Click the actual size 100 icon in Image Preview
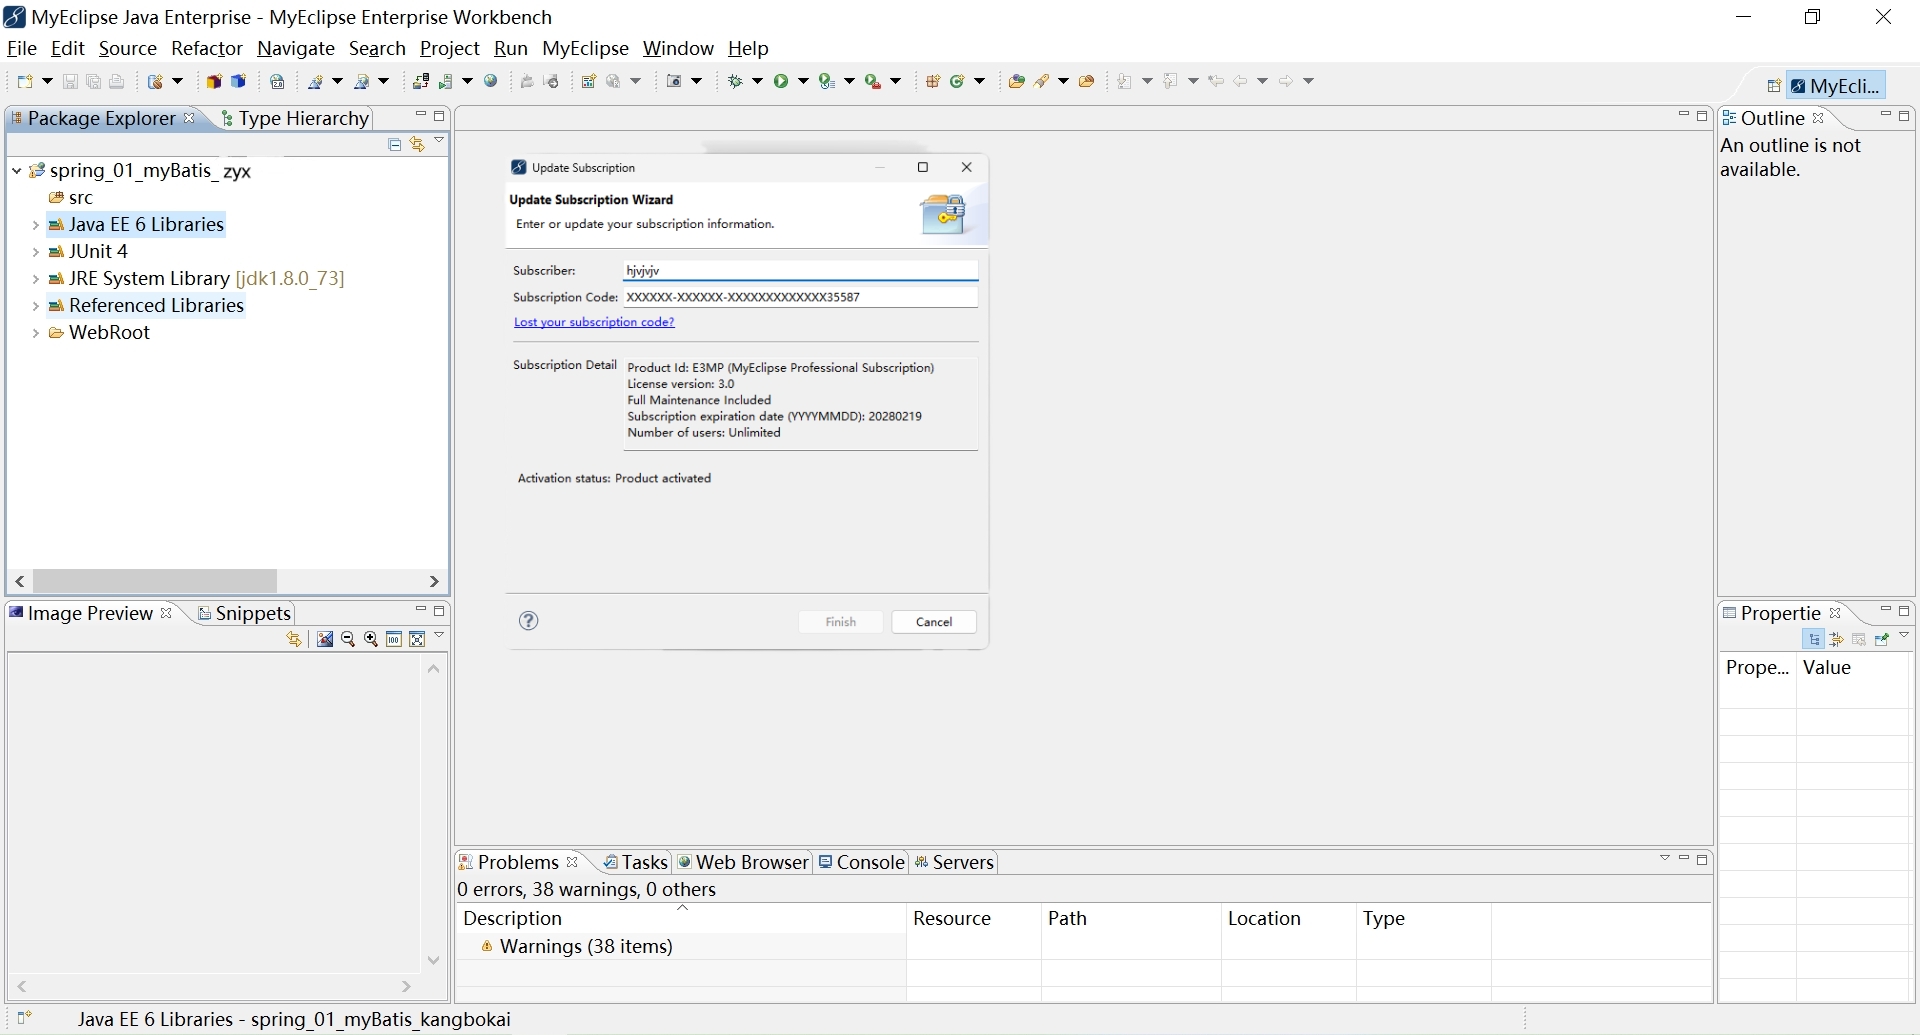 [x=394, y=639]
